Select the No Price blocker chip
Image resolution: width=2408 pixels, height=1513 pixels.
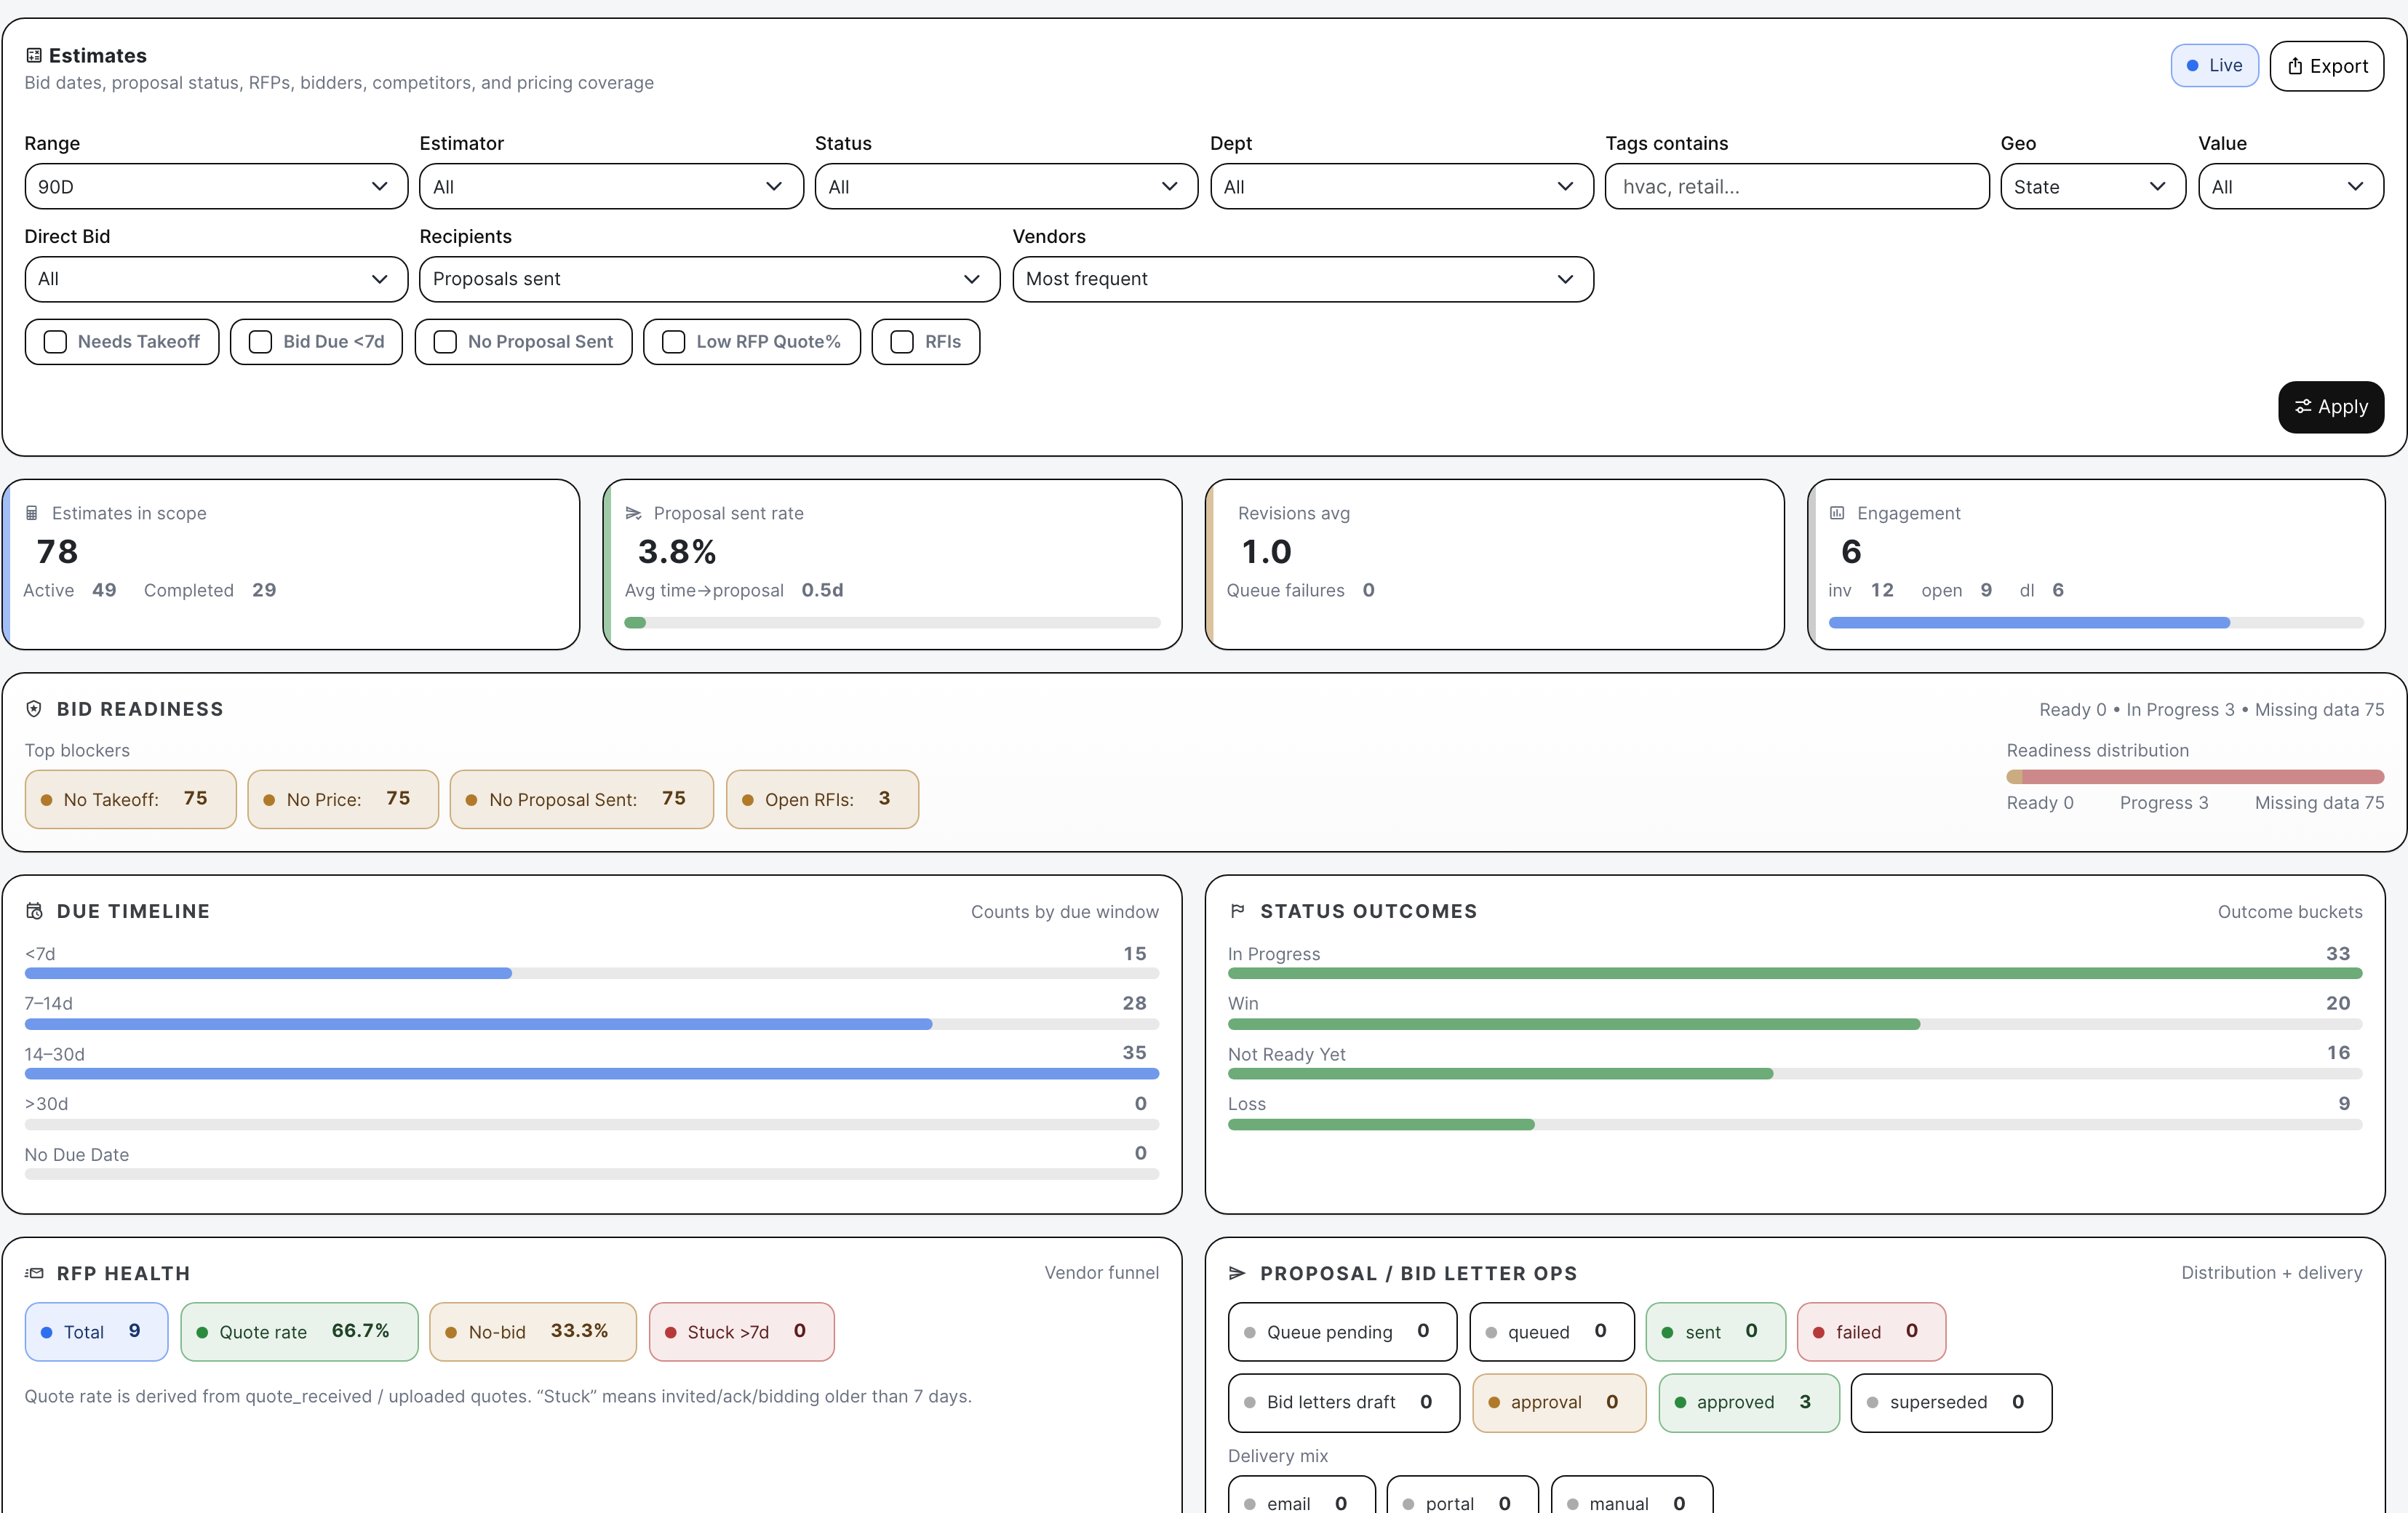343,799
